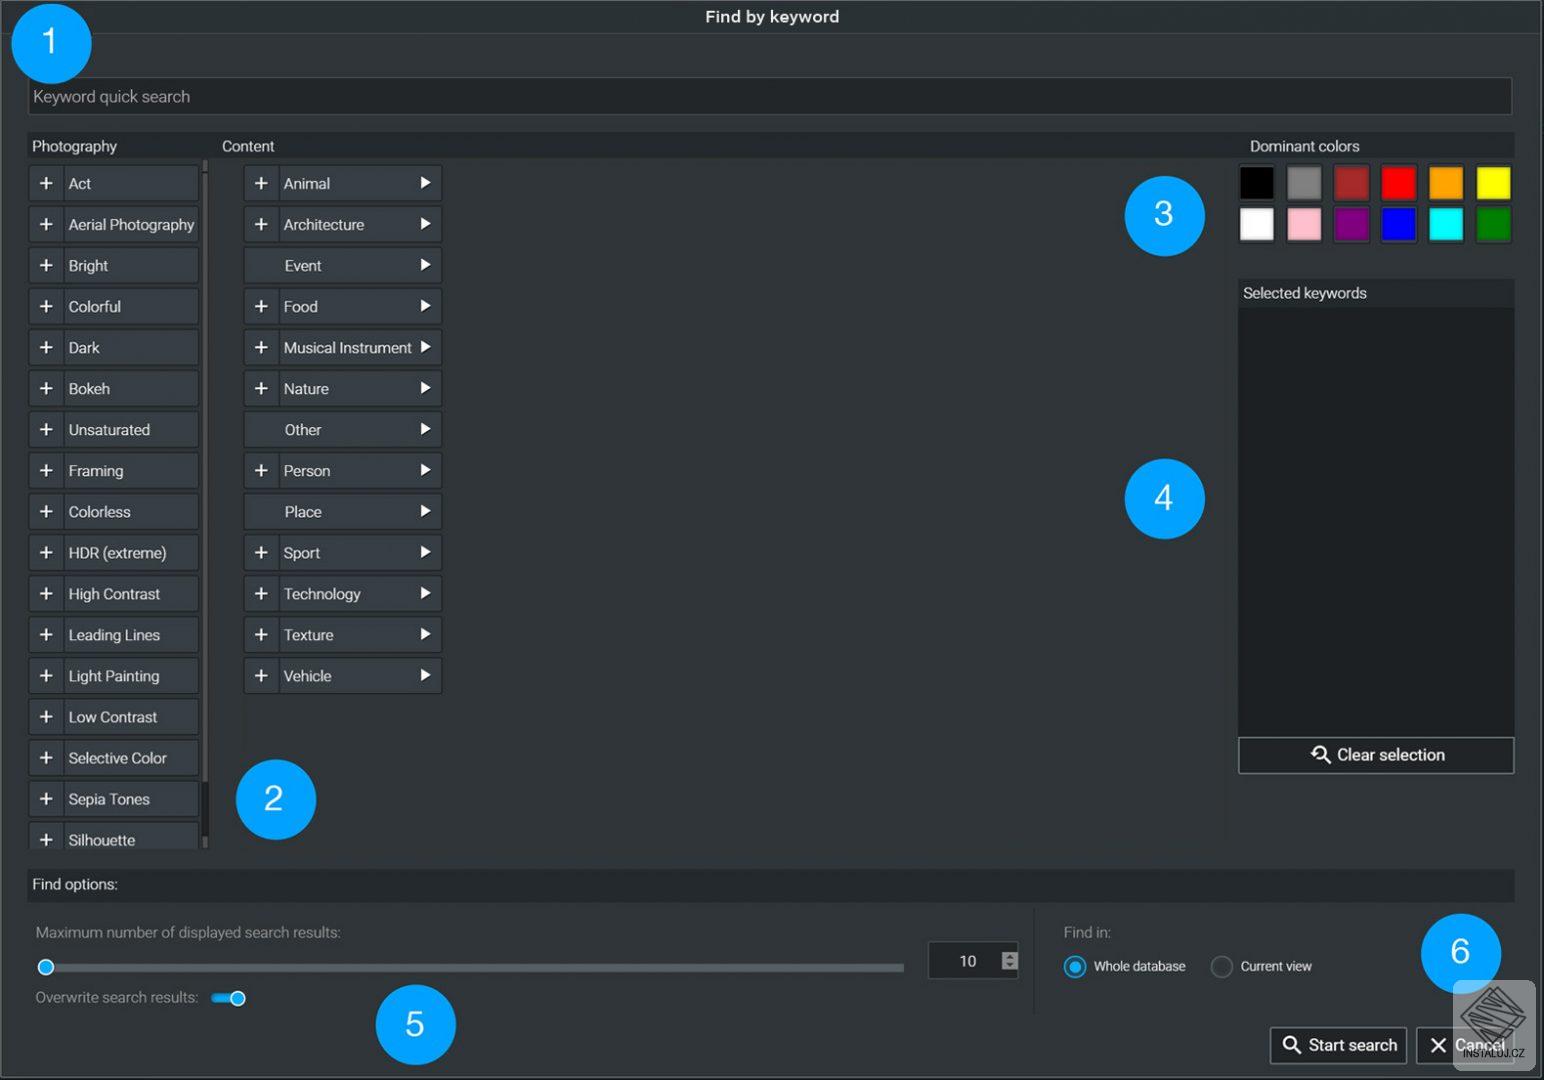Viewport: 1544px width, 1080px height.
Task: Add the Act keyword with plus icon
Action: [46, 183]
